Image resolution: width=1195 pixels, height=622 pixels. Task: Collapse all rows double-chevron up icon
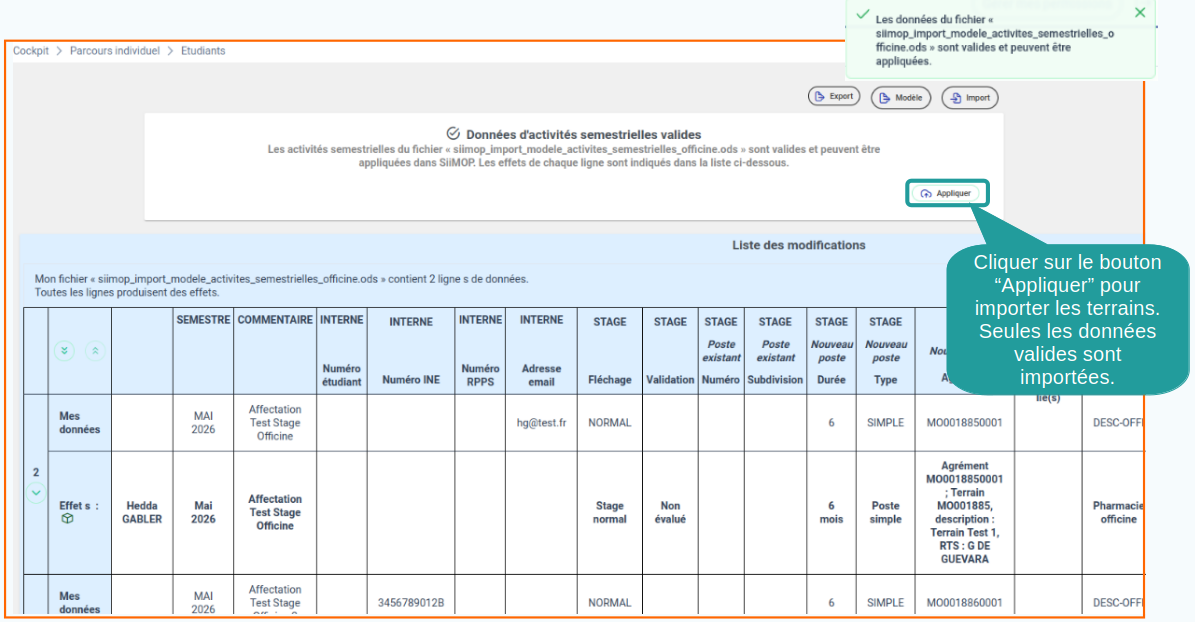point(95,351)
